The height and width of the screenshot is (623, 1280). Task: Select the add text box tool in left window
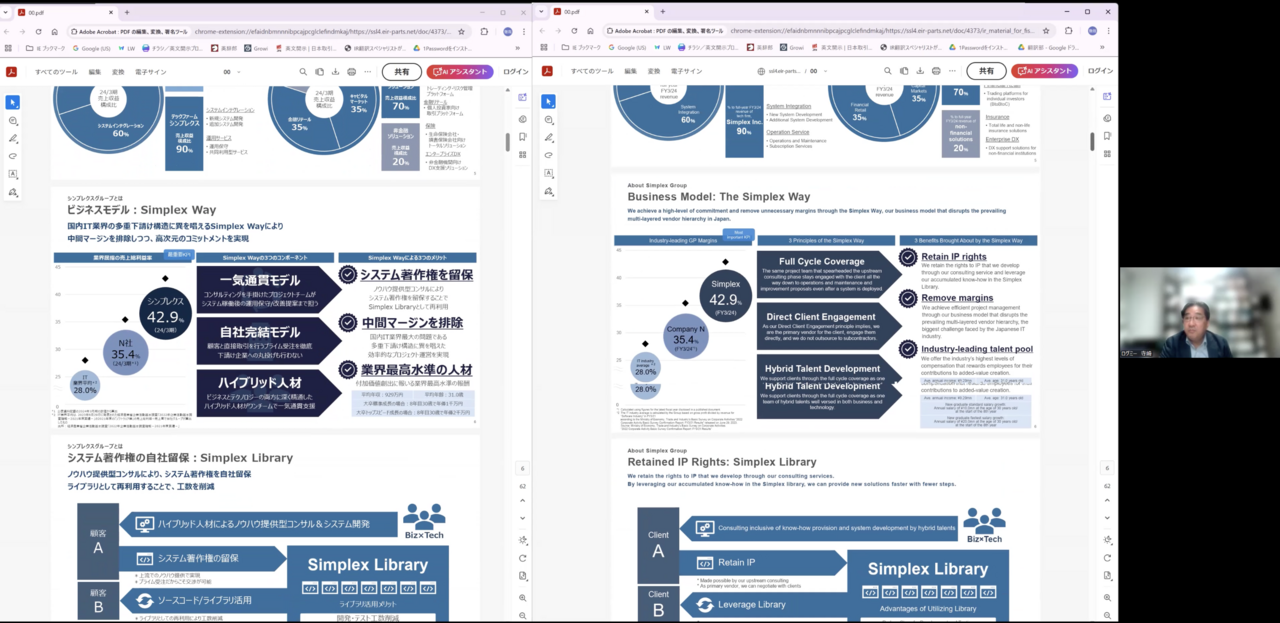(x=12, y=174)
